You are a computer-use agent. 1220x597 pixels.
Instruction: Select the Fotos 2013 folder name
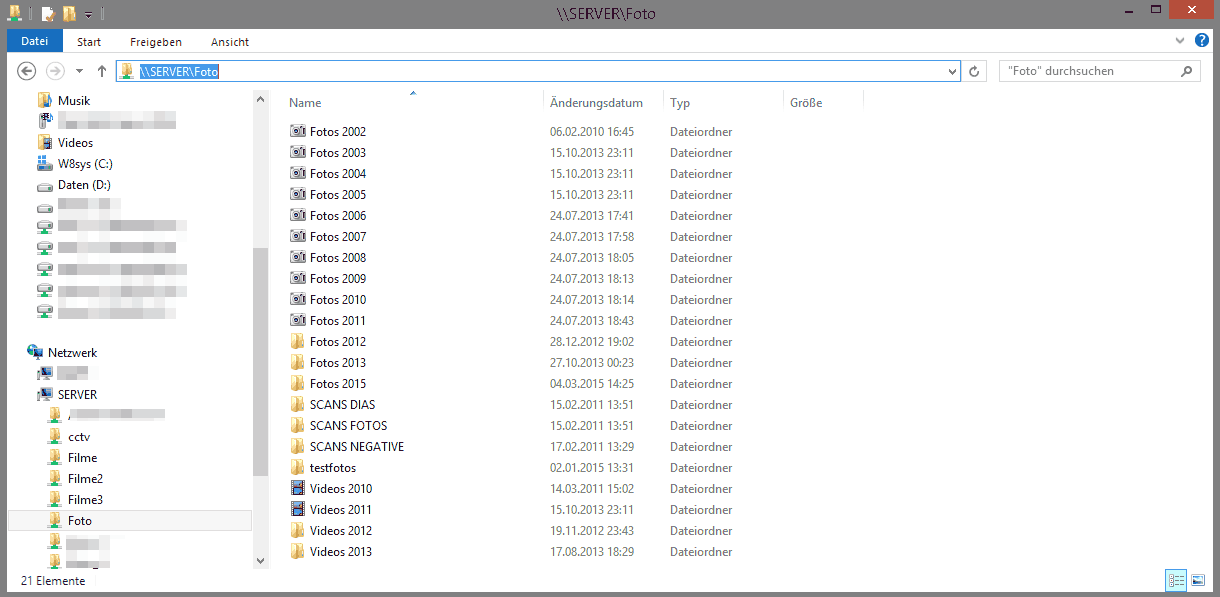pyautogui.click(x=338, y=362)
